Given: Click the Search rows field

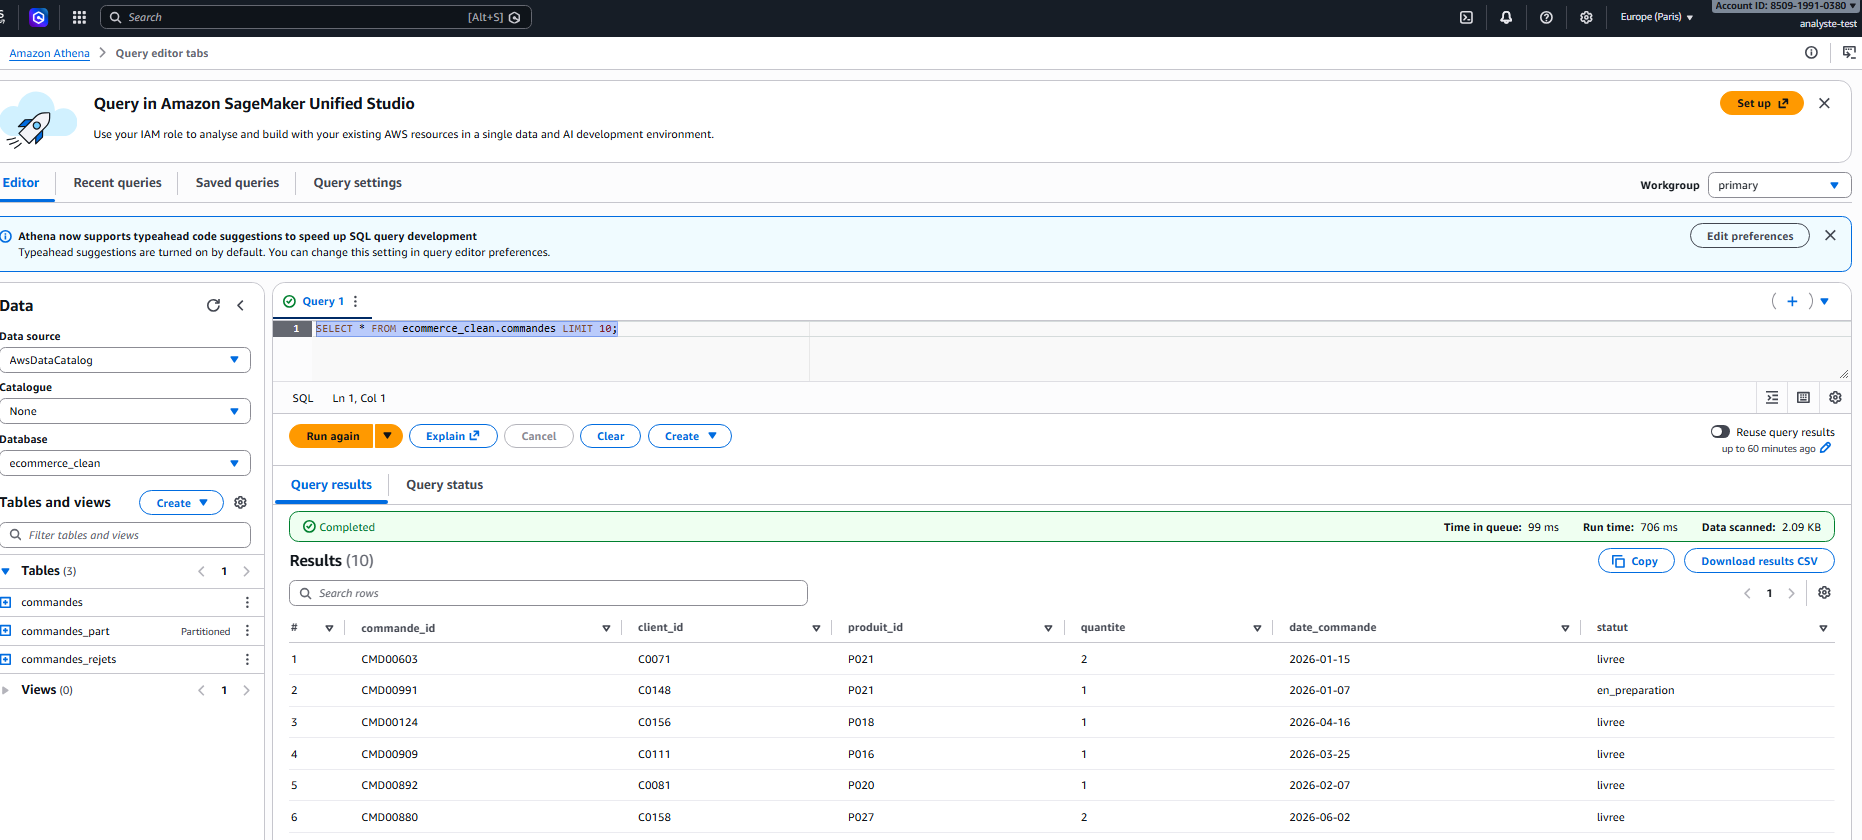Looking at the screenshot, I should tap(548, 593).
